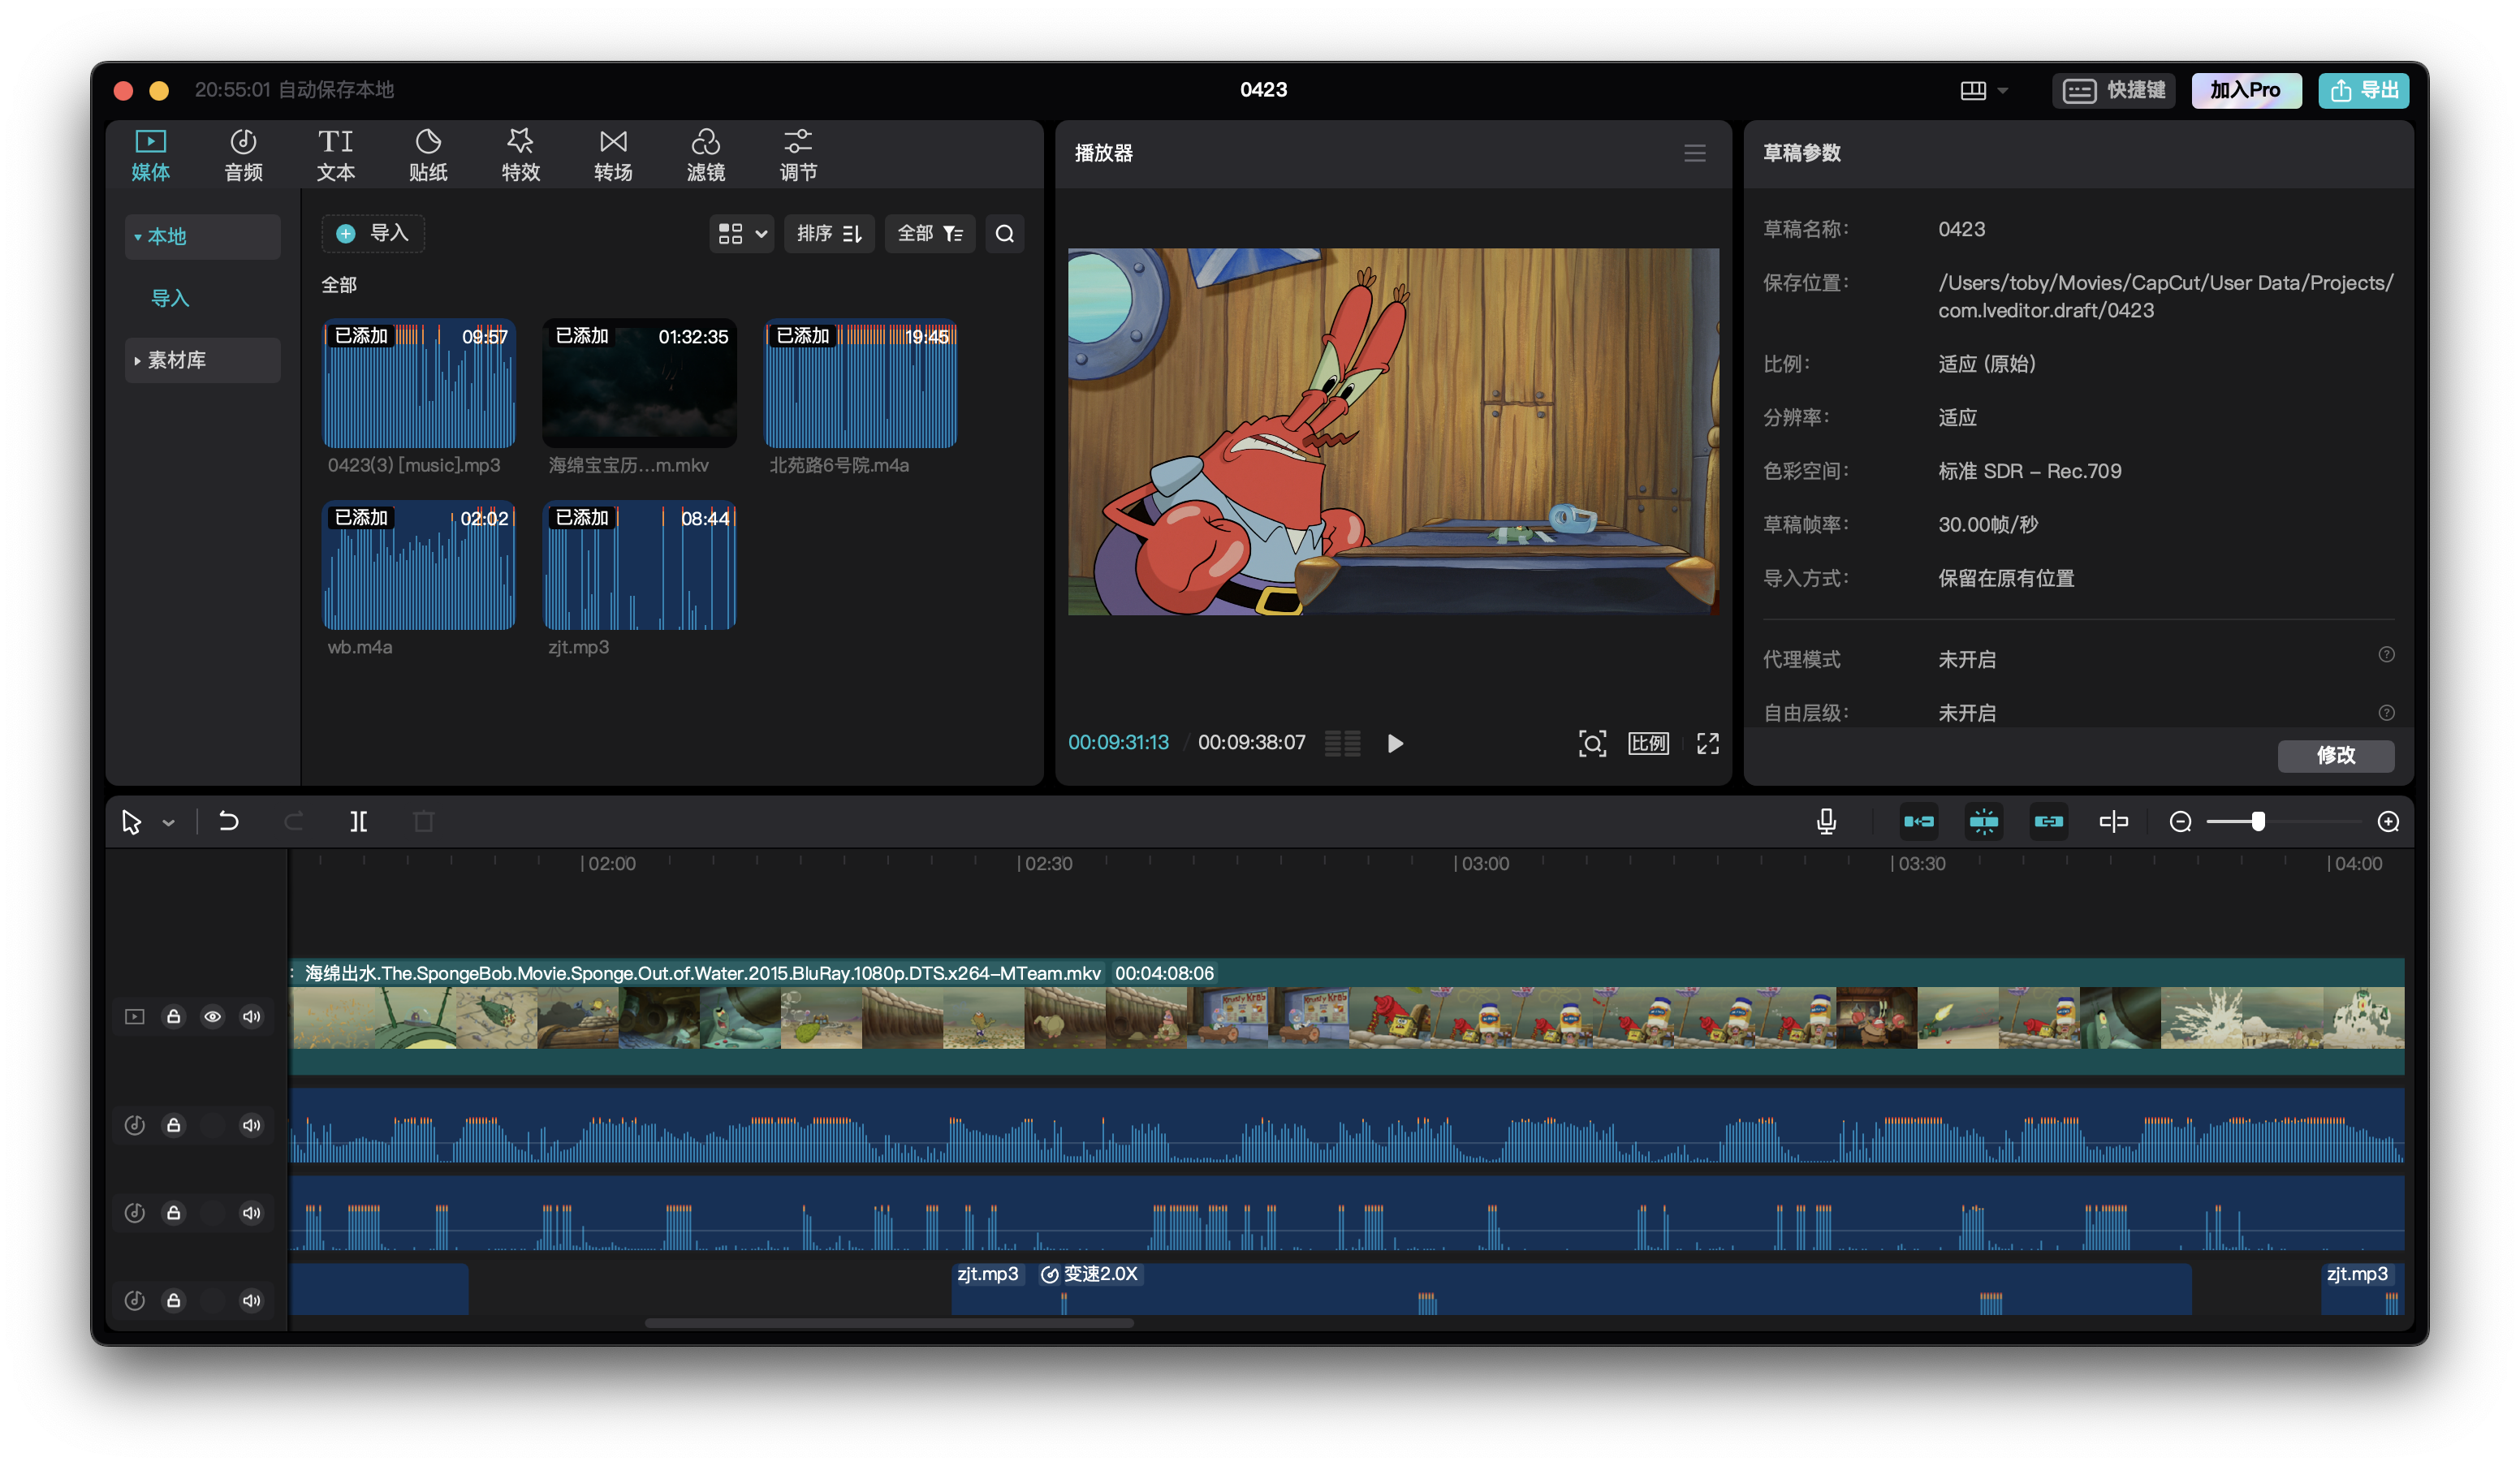Enter fullscreen preview mode
Screen dimensions: 2520x1466
pos(1708,743)
